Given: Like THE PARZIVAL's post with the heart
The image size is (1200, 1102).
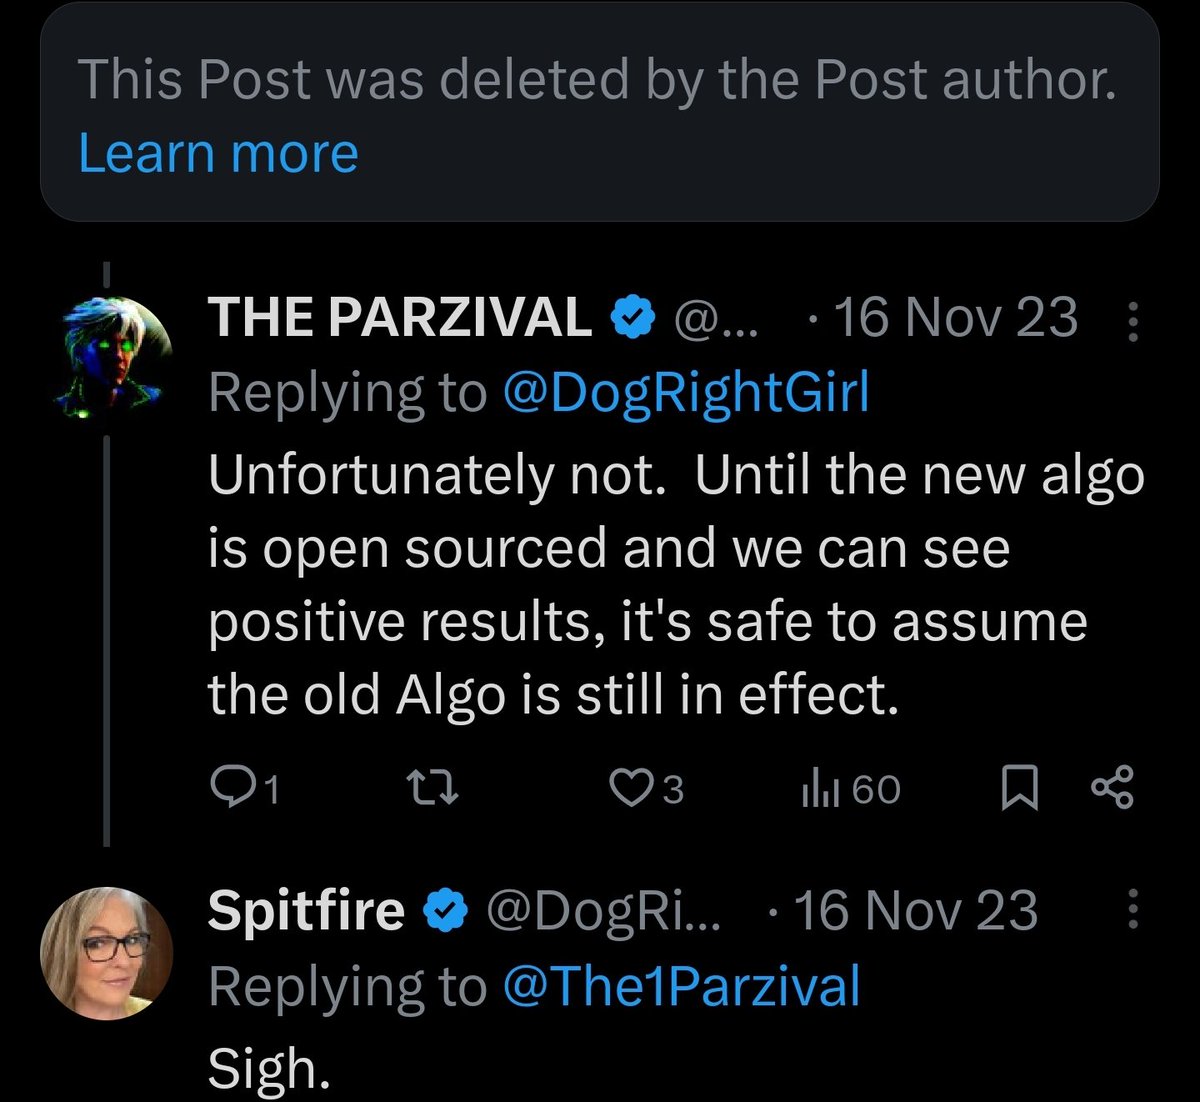Looking at the screenshot, I should [x=631, y=789].
